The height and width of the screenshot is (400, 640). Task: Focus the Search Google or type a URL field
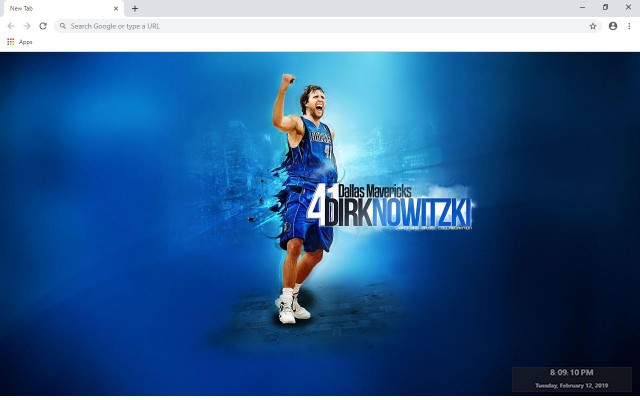point(328,26)
